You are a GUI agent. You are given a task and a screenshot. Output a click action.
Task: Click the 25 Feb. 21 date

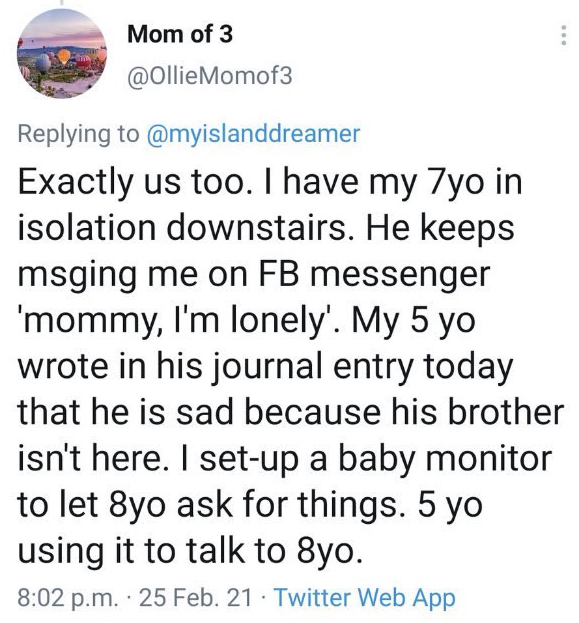coord(196,597)
